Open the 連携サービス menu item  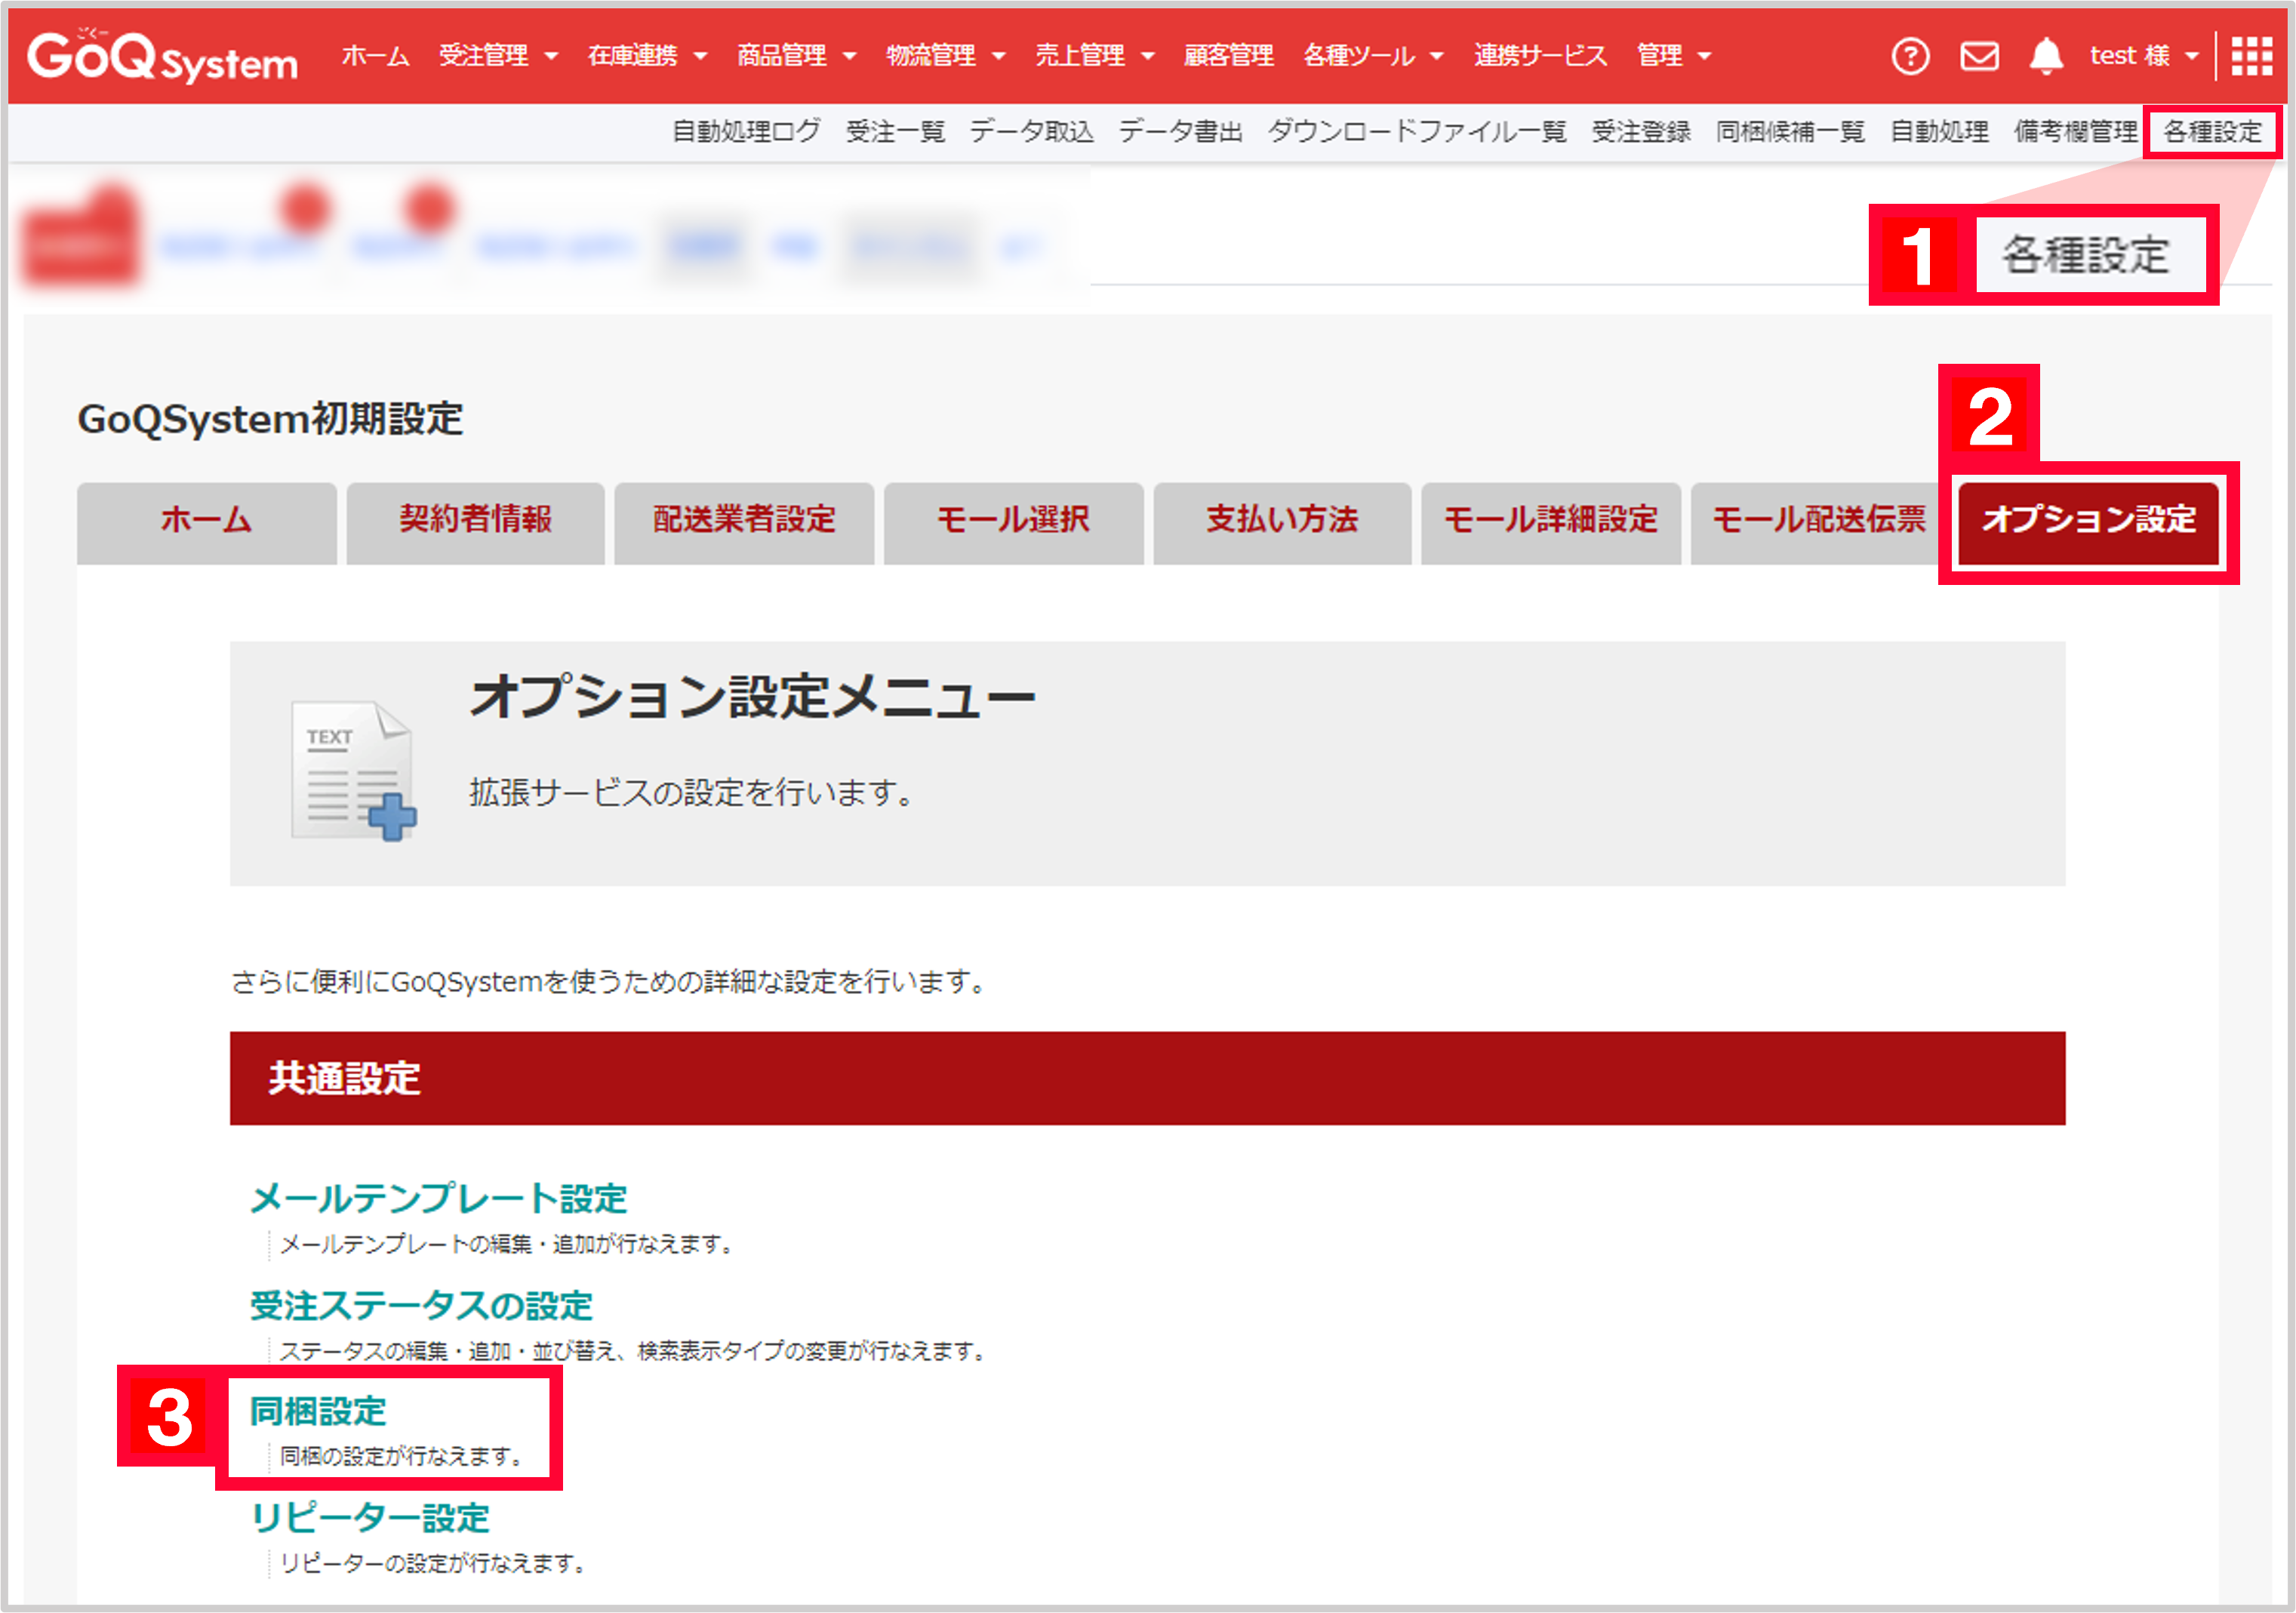[x=1540, y=56]
